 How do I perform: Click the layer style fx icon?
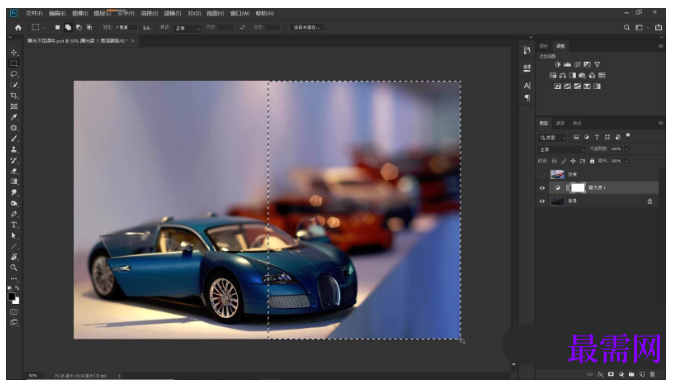(x=600, y=374)
